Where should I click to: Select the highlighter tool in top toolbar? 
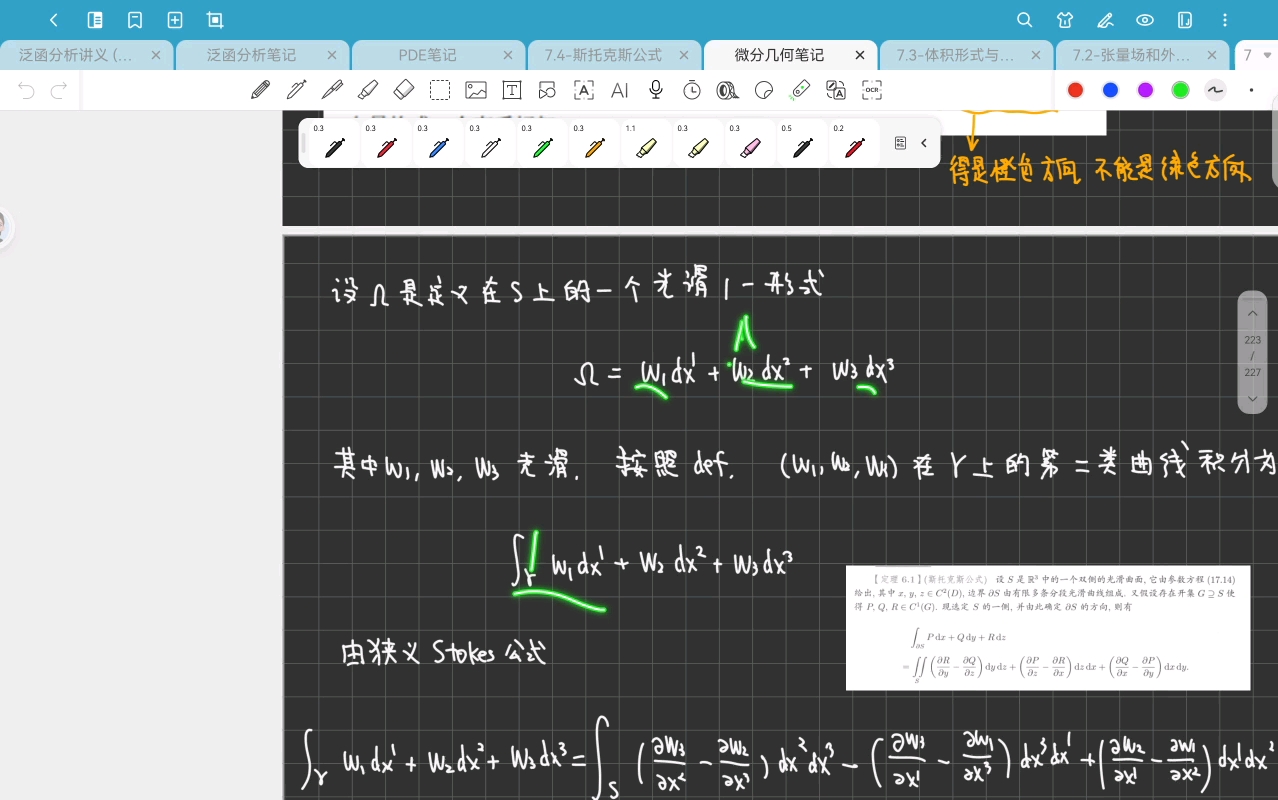coord(368,90)
